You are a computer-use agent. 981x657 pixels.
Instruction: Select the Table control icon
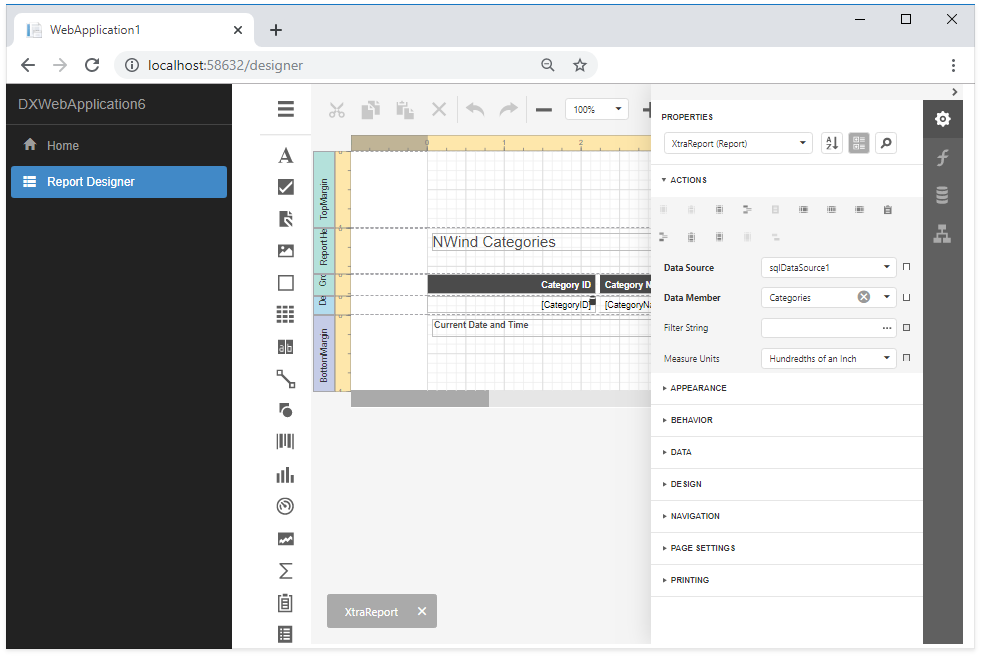coord(286,315)
